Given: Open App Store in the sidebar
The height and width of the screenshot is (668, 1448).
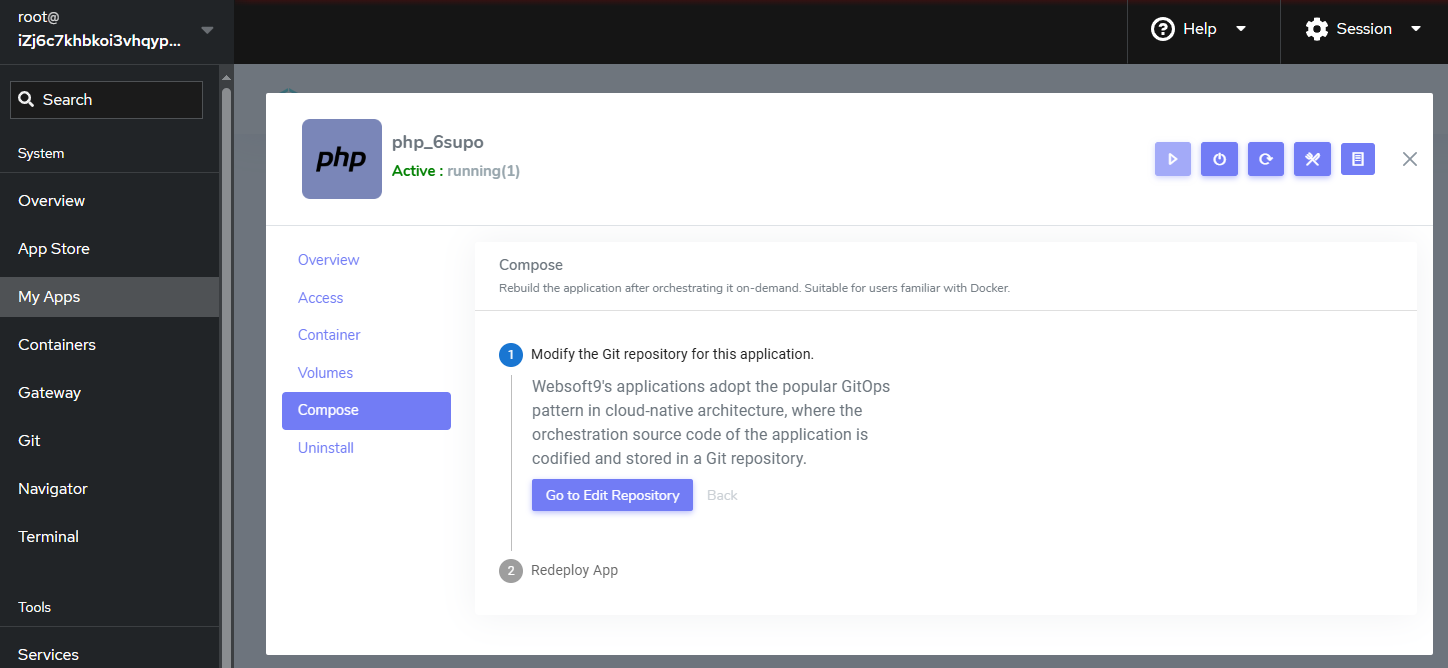Looking at the screenshot, I should 54,249.
